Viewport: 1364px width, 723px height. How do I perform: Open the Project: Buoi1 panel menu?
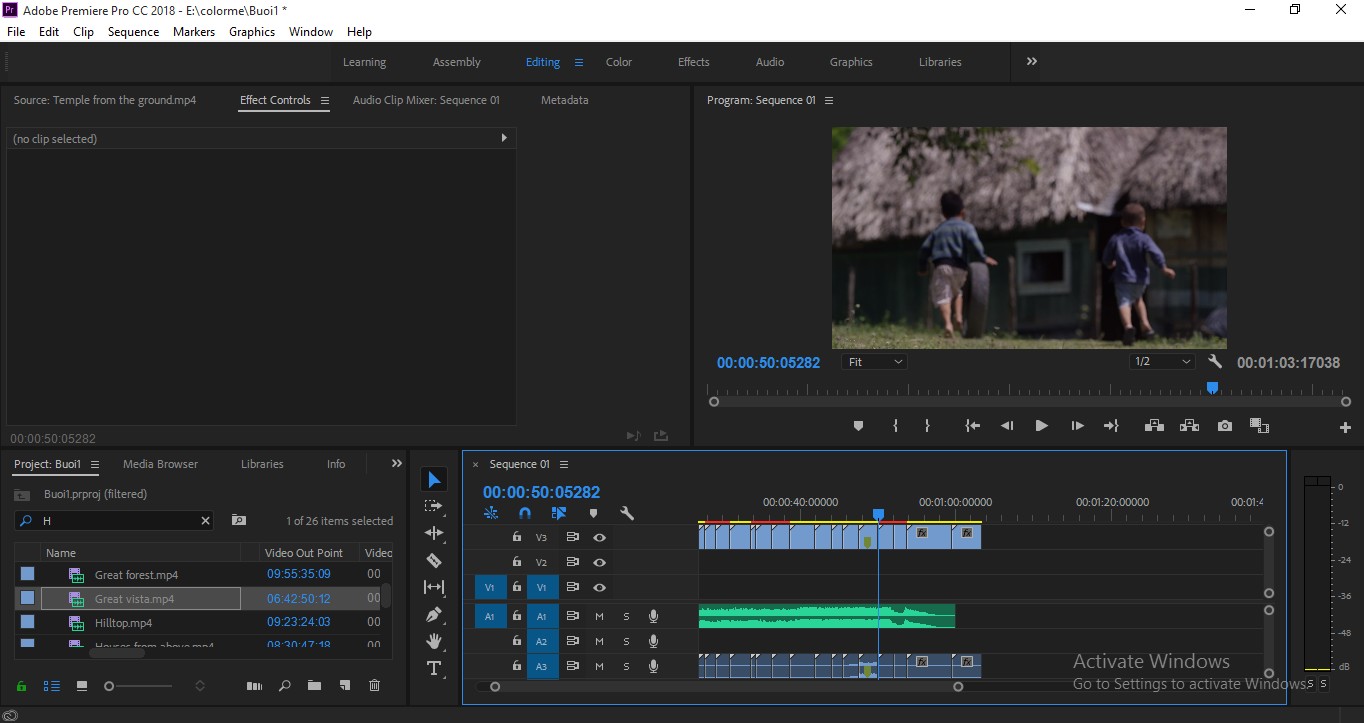(95, 464)
